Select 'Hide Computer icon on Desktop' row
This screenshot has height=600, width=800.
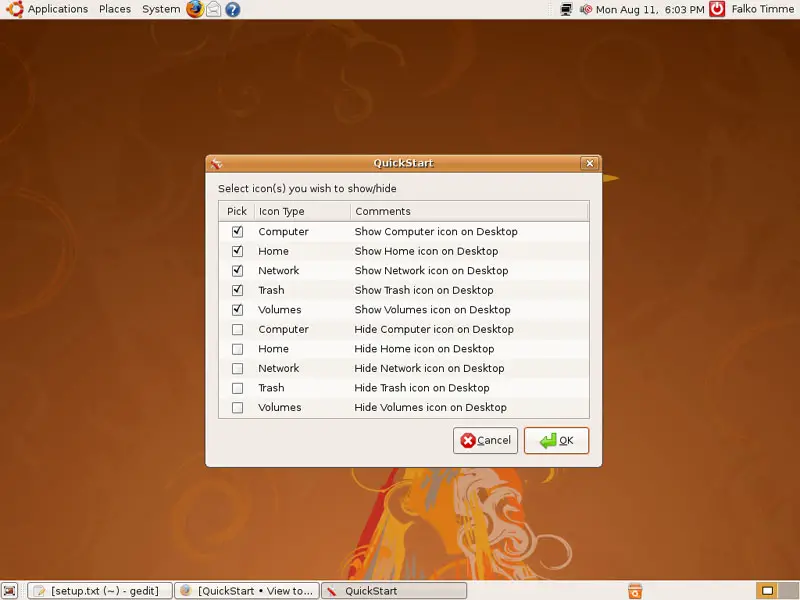[404, 330]
